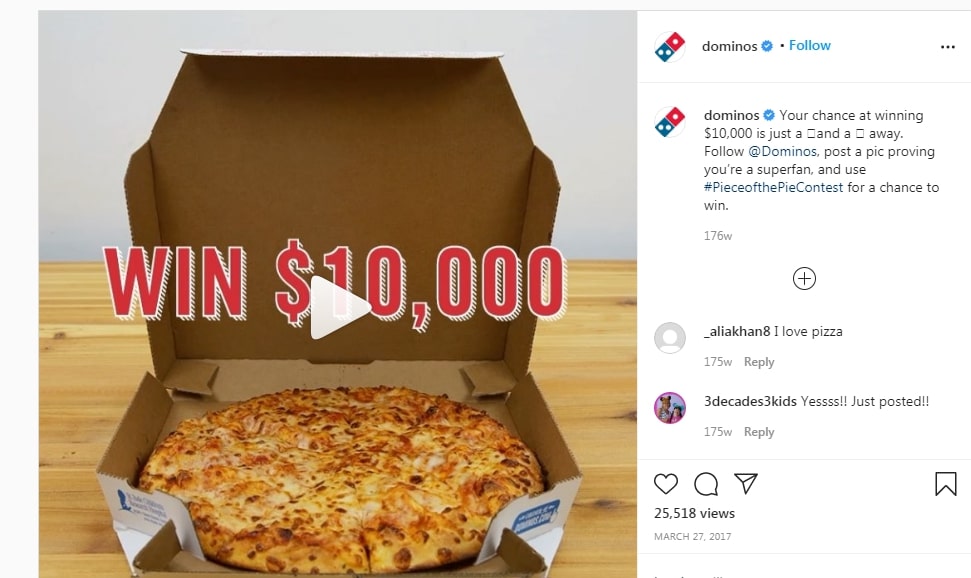
Task: Open the March 27, 2017 timestamp
Action: tap(692, 536)
